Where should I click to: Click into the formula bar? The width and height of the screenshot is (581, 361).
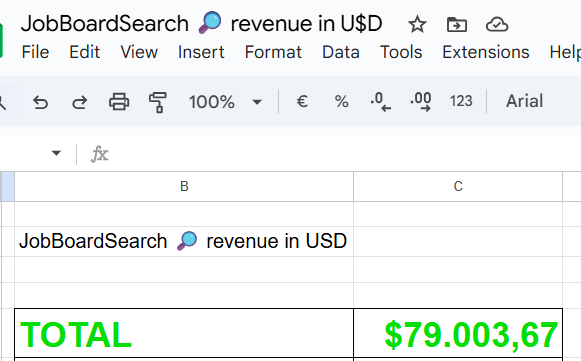coord(345,153)
